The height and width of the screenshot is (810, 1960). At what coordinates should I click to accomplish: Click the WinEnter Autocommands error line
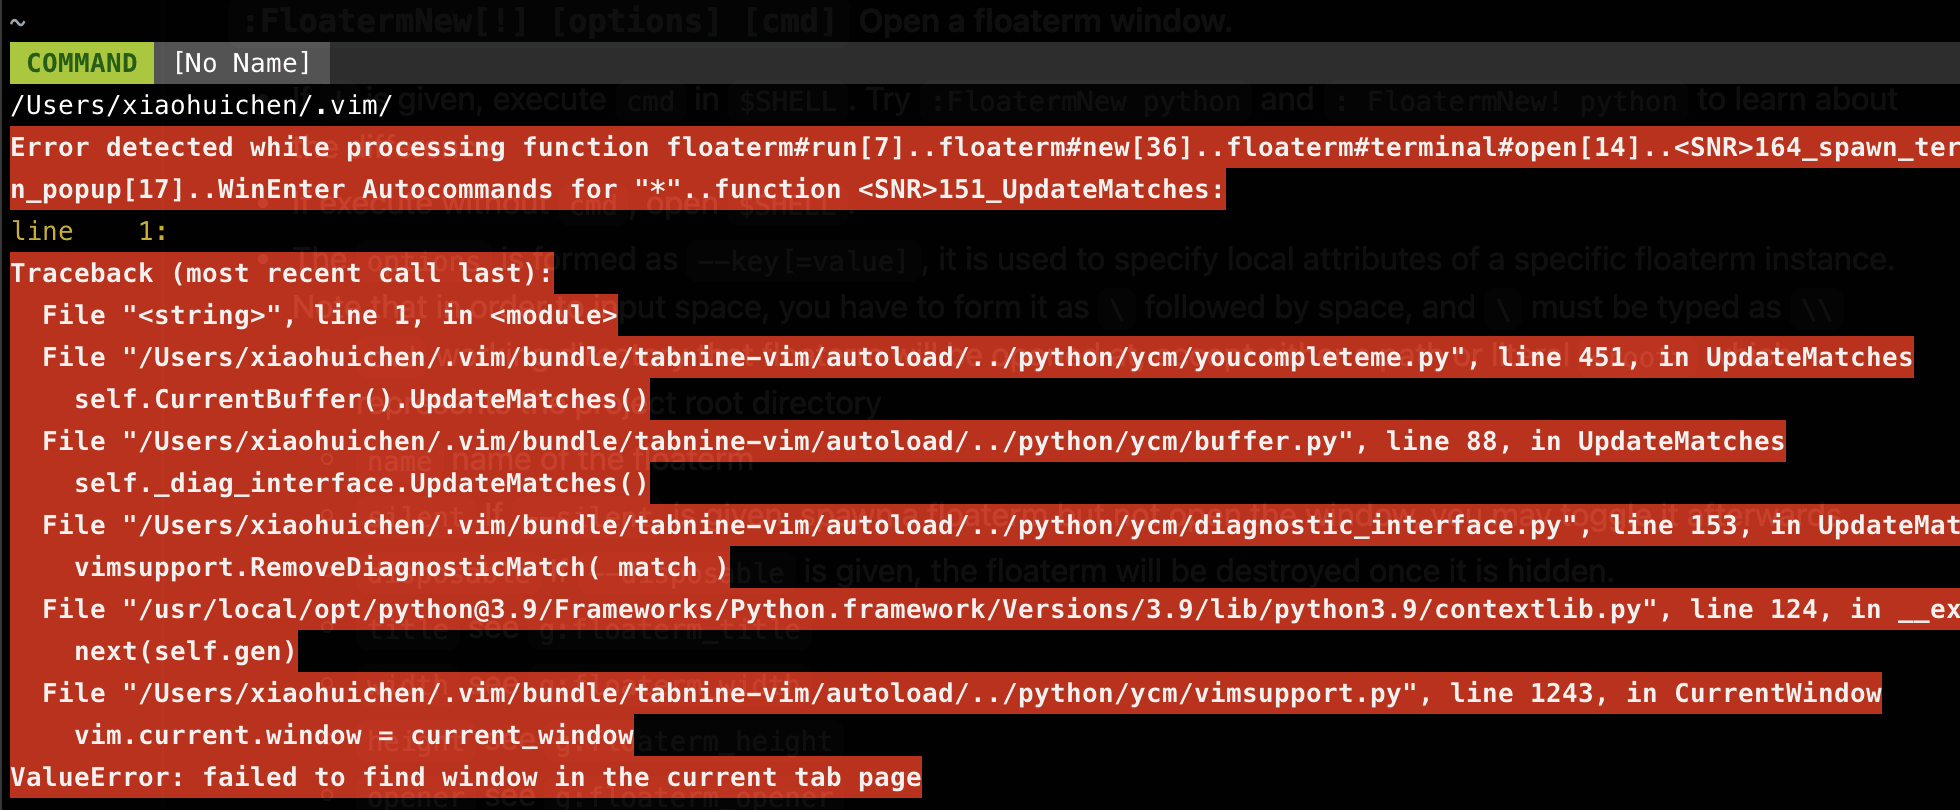tap(617, 189)
